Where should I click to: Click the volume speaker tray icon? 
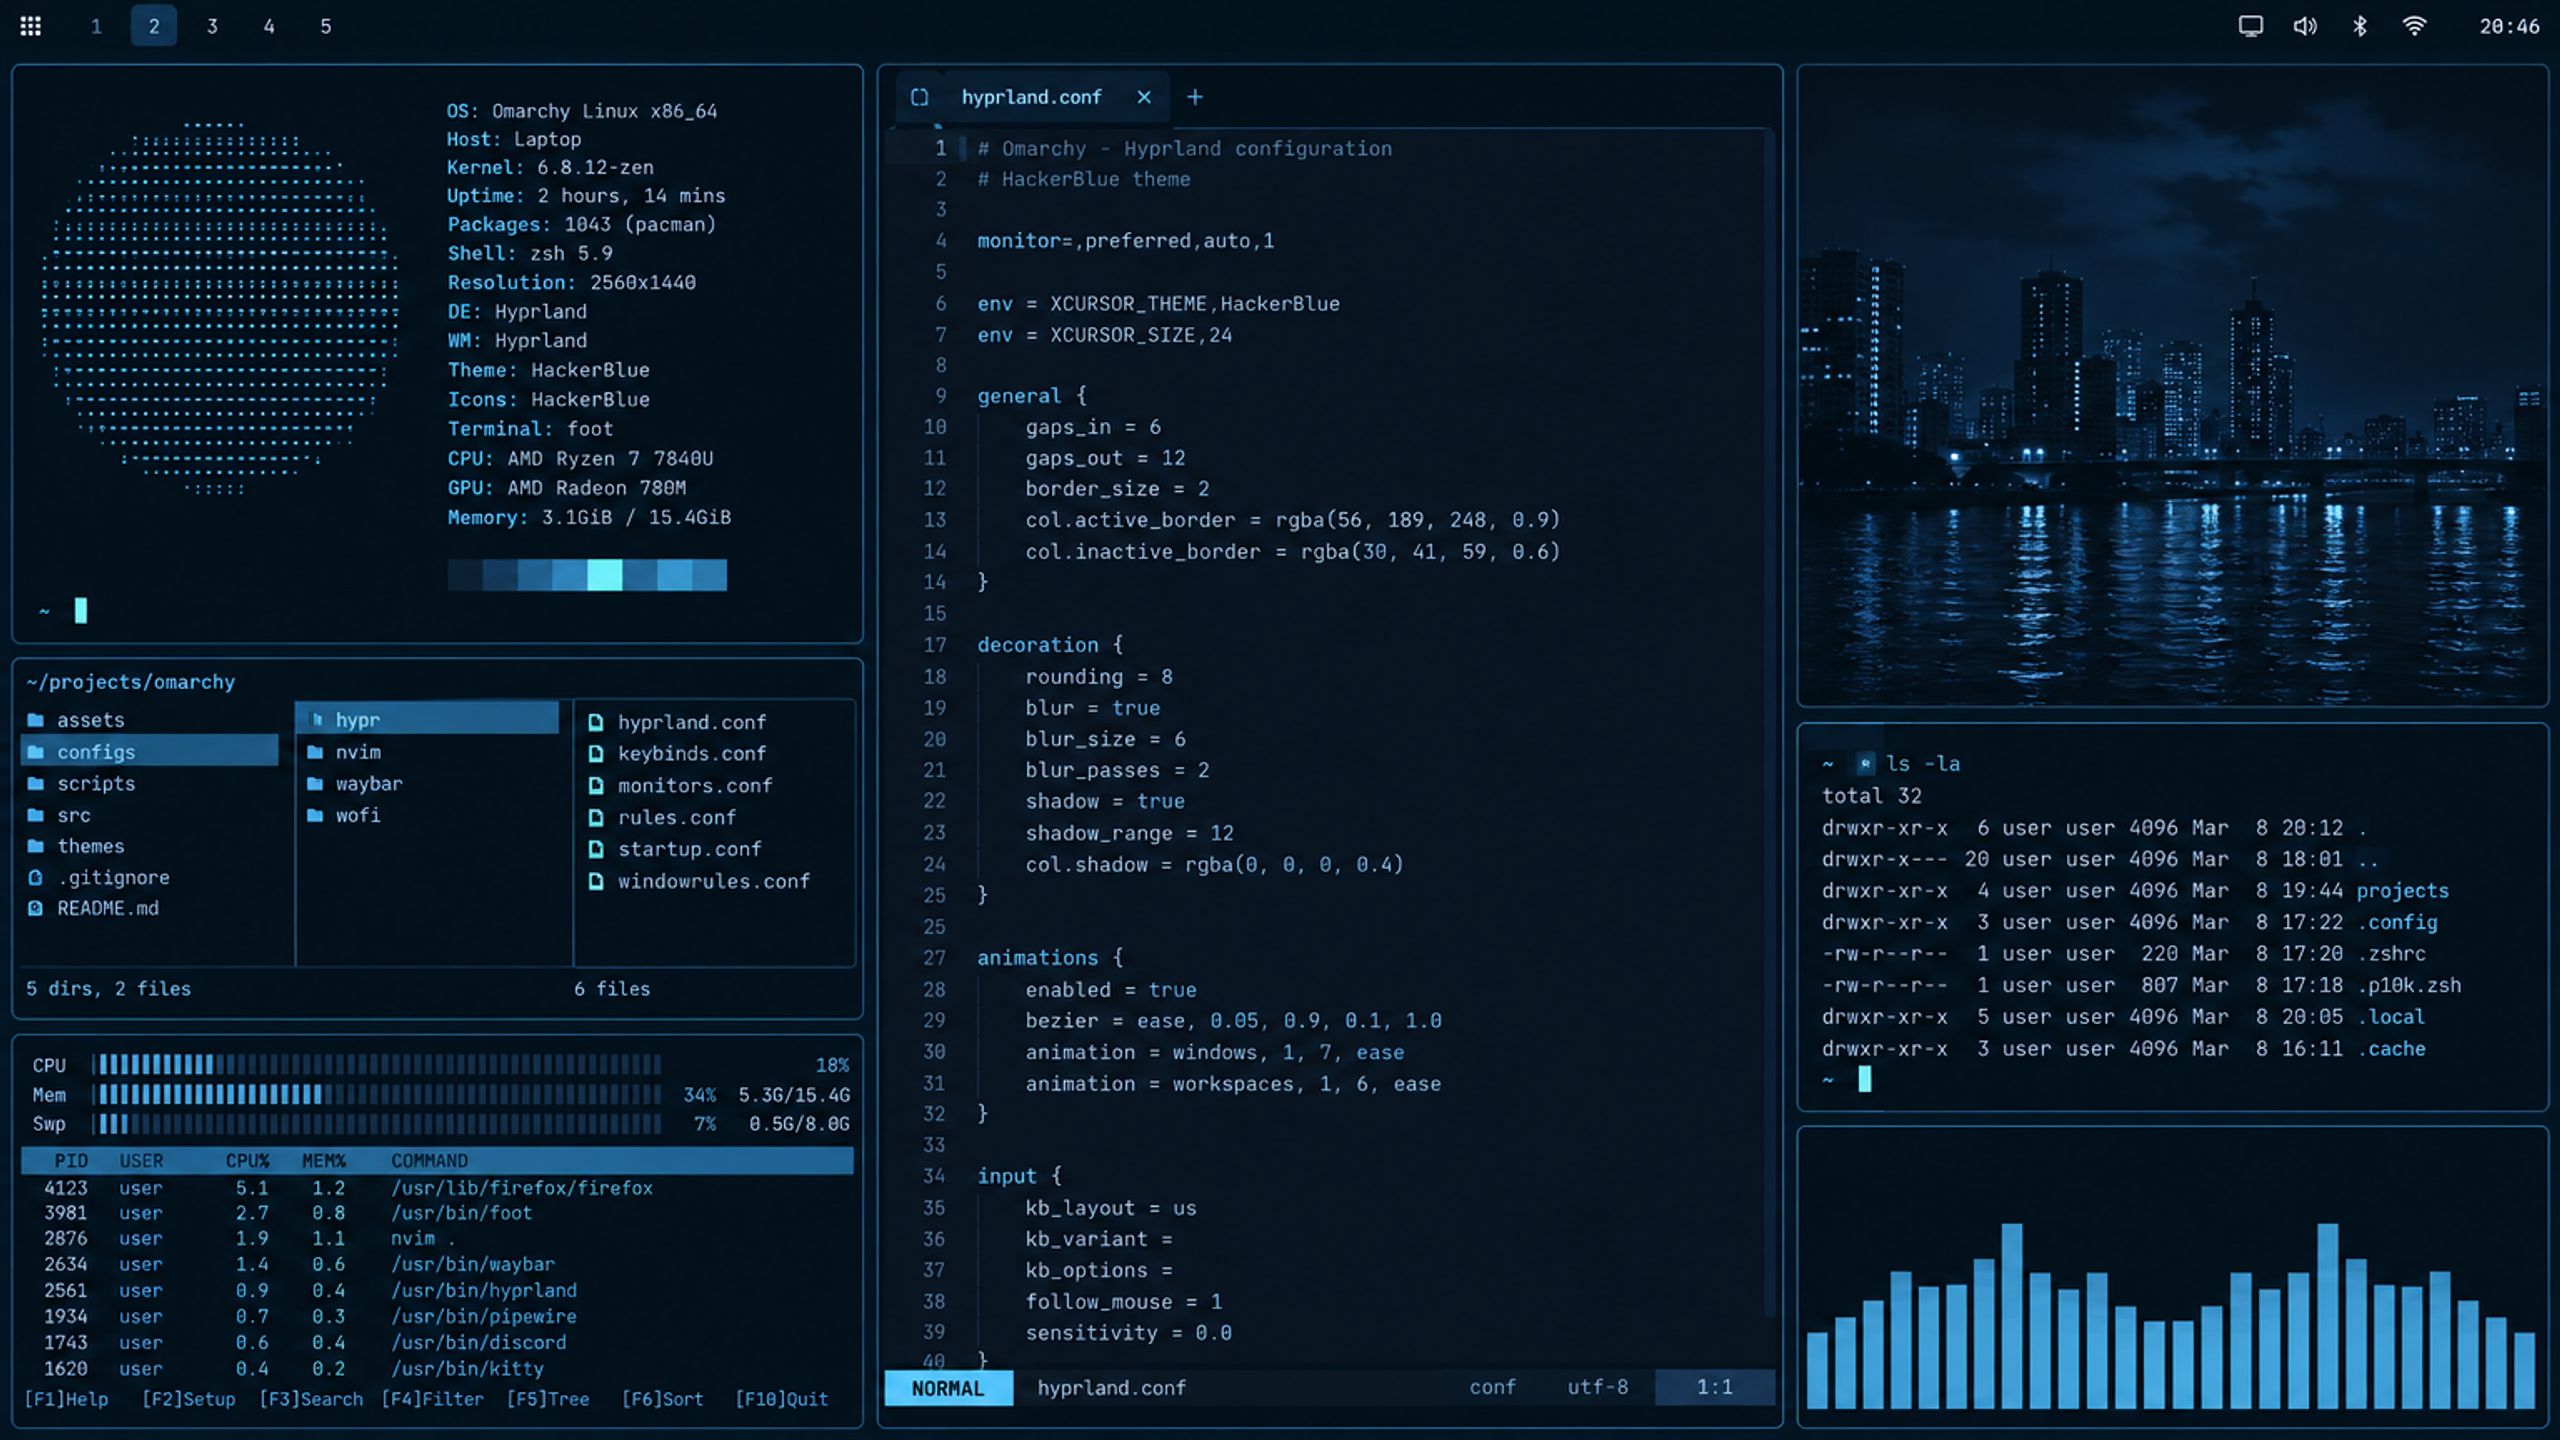[x=2304, y=26]
